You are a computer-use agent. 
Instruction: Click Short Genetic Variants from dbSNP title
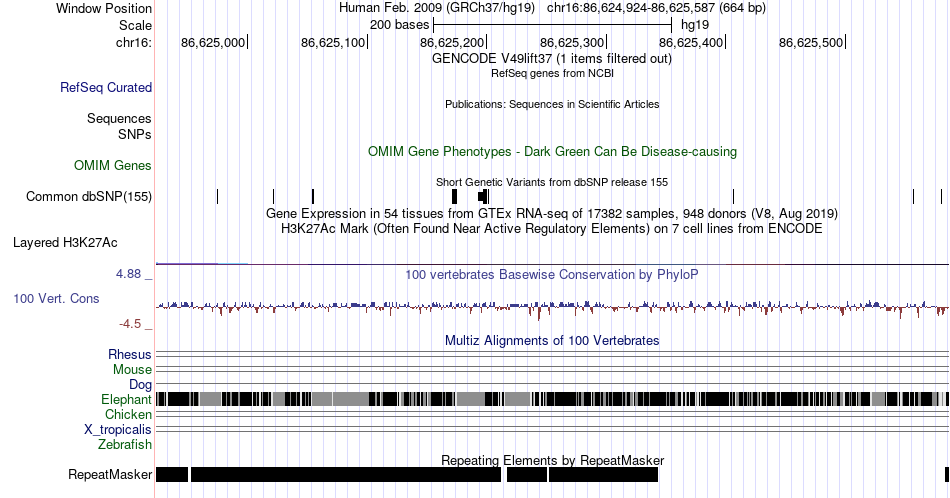click(552, 182)
